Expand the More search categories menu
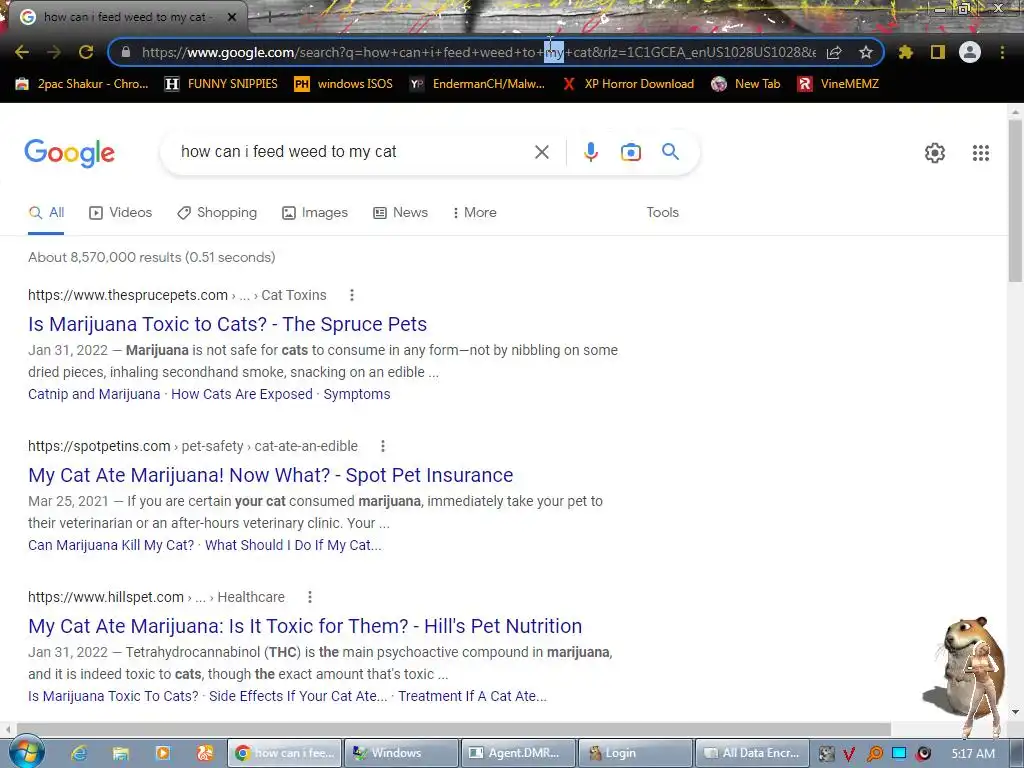 coord(475,212)
